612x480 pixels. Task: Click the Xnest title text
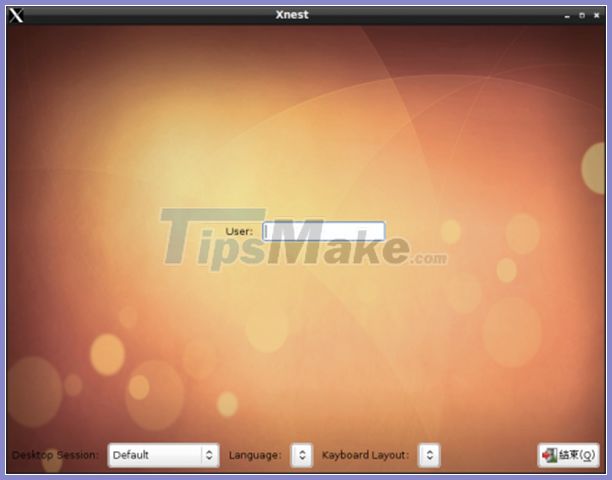tap(292, 15)
